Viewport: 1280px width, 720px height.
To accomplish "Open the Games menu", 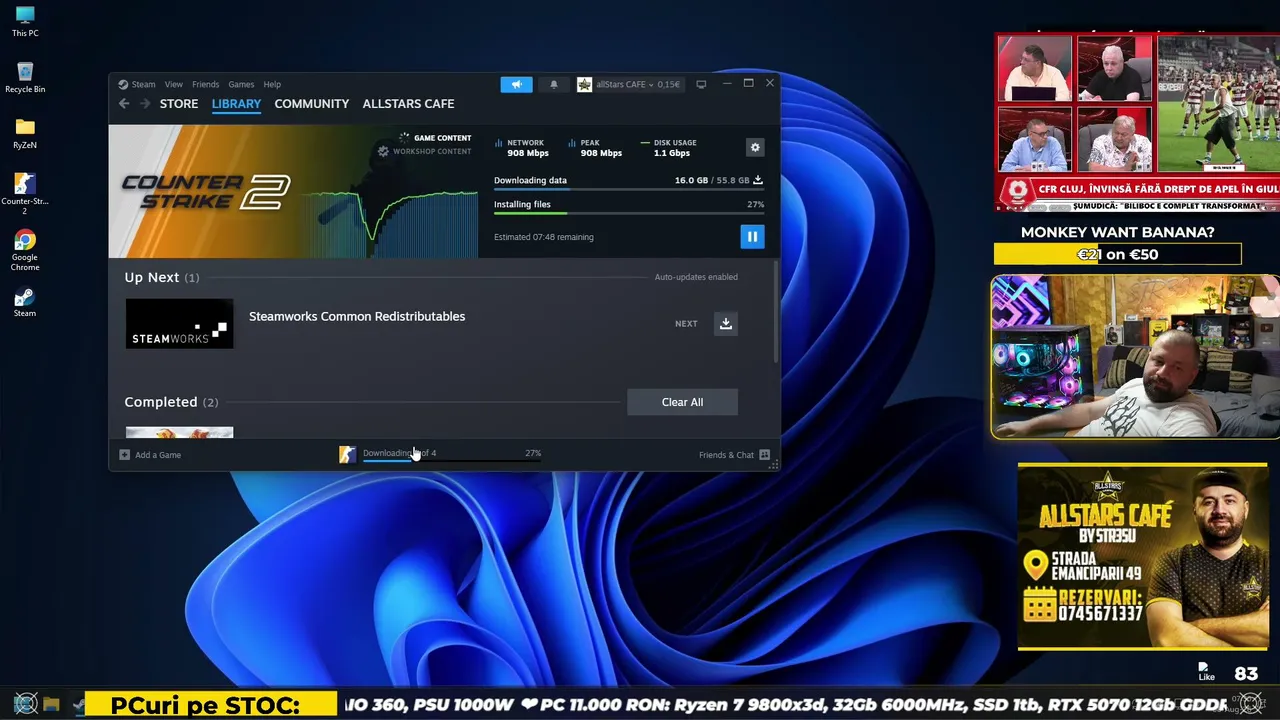I will click(x=241, y=85).
